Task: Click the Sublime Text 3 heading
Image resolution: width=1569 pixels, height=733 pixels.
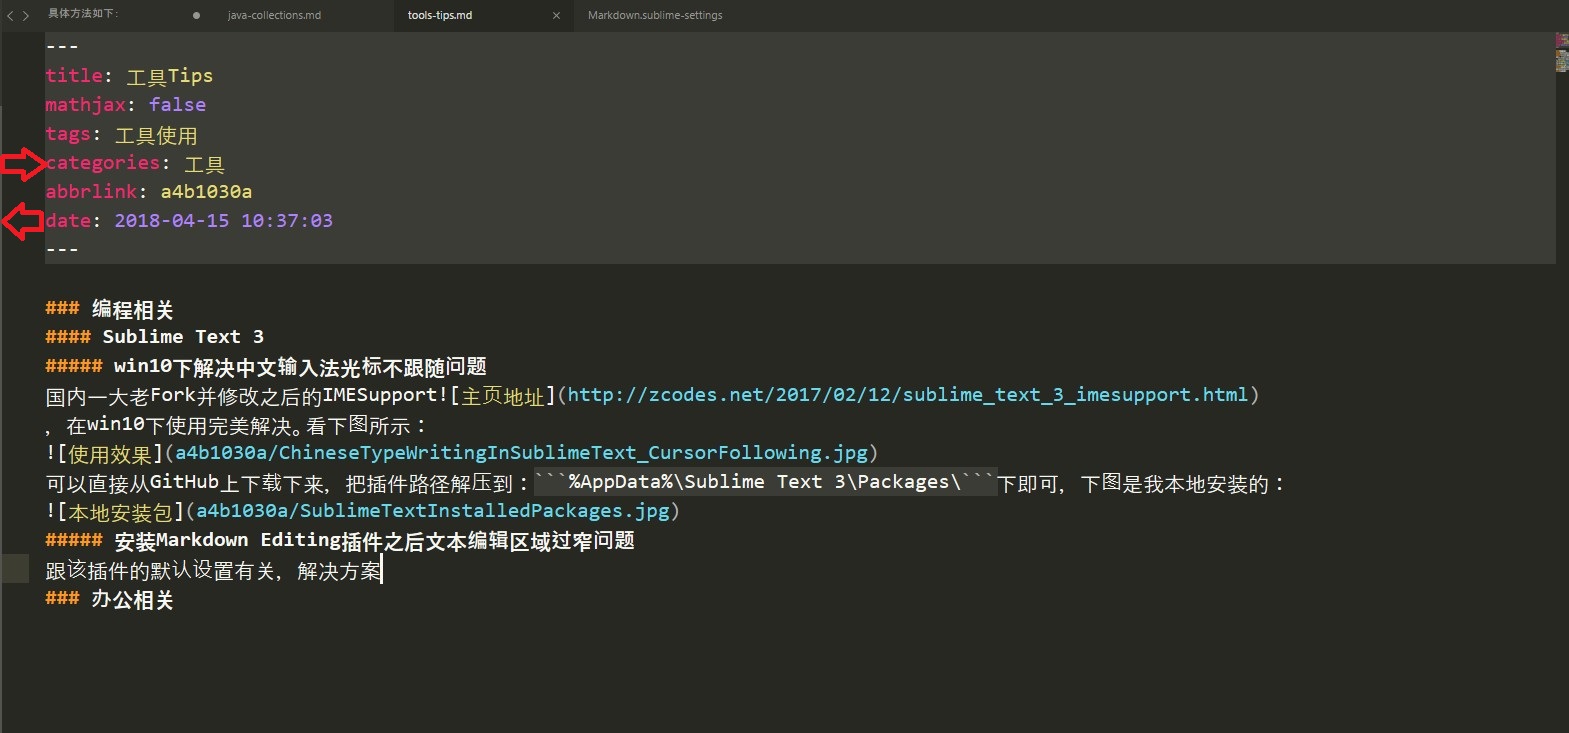Action: coord(183,337)
